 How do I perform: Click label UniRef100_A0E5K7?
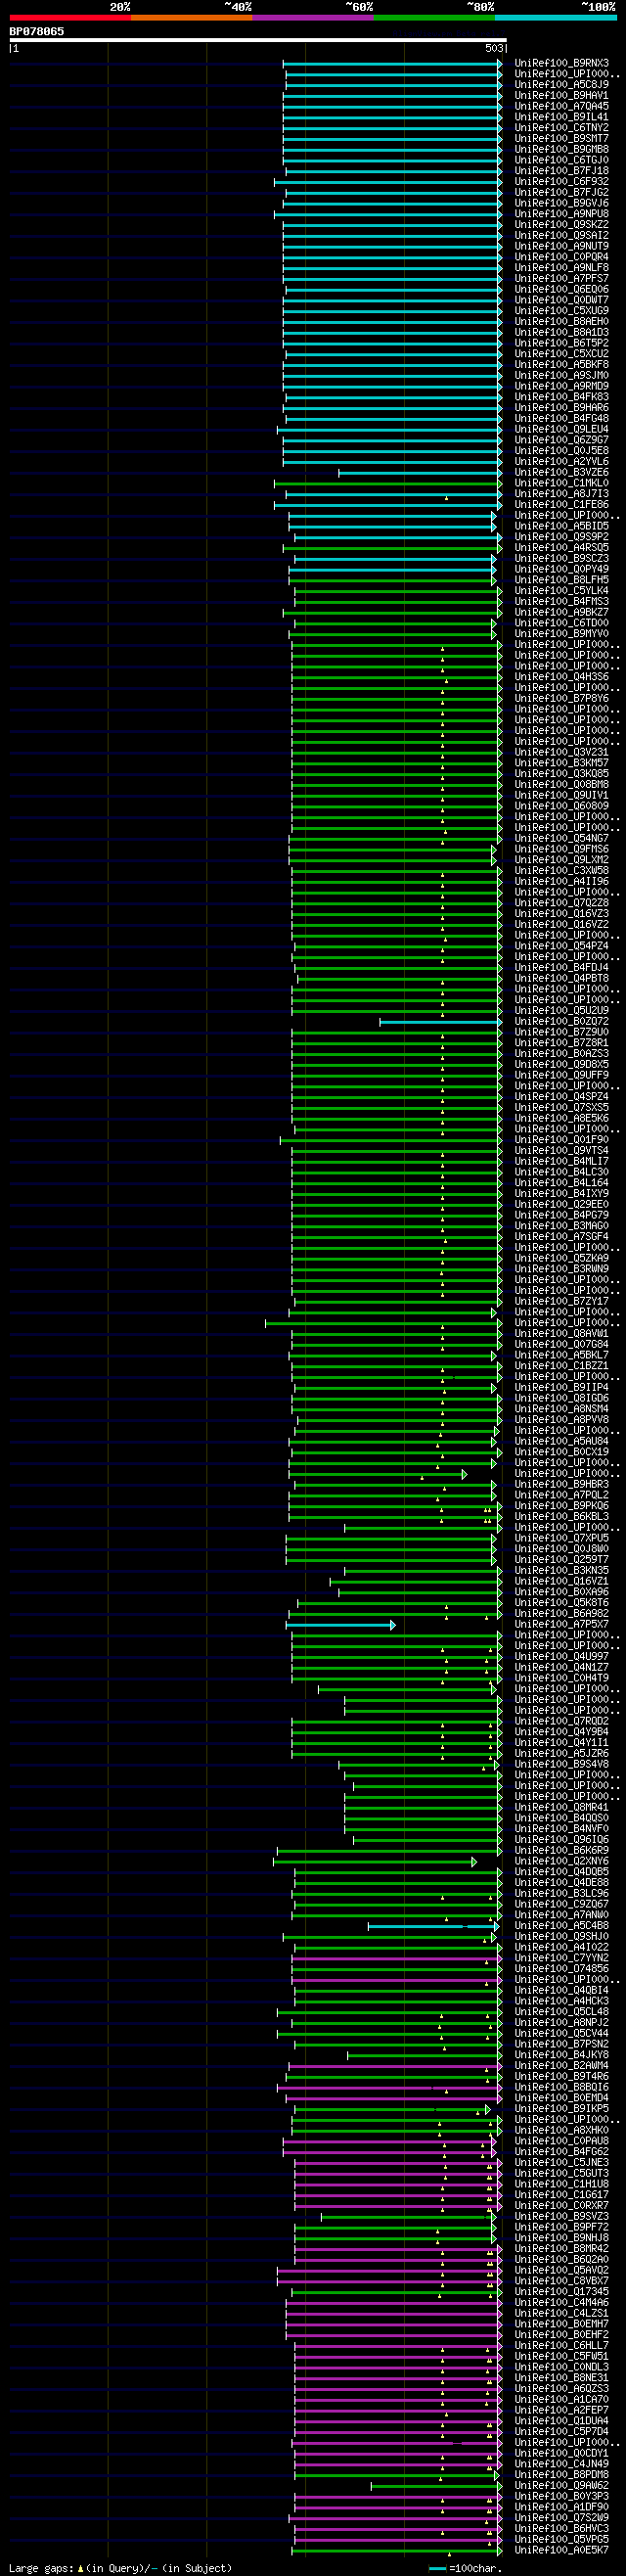click(562, 2551)
